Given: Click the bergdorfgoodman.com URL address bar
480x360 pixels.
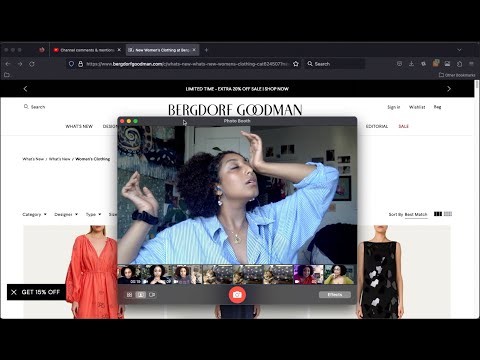Looking at the screenshot, I should [182, 64].
